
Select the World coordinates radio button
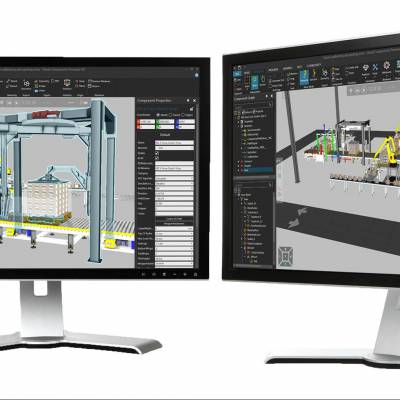click(158, 115)
